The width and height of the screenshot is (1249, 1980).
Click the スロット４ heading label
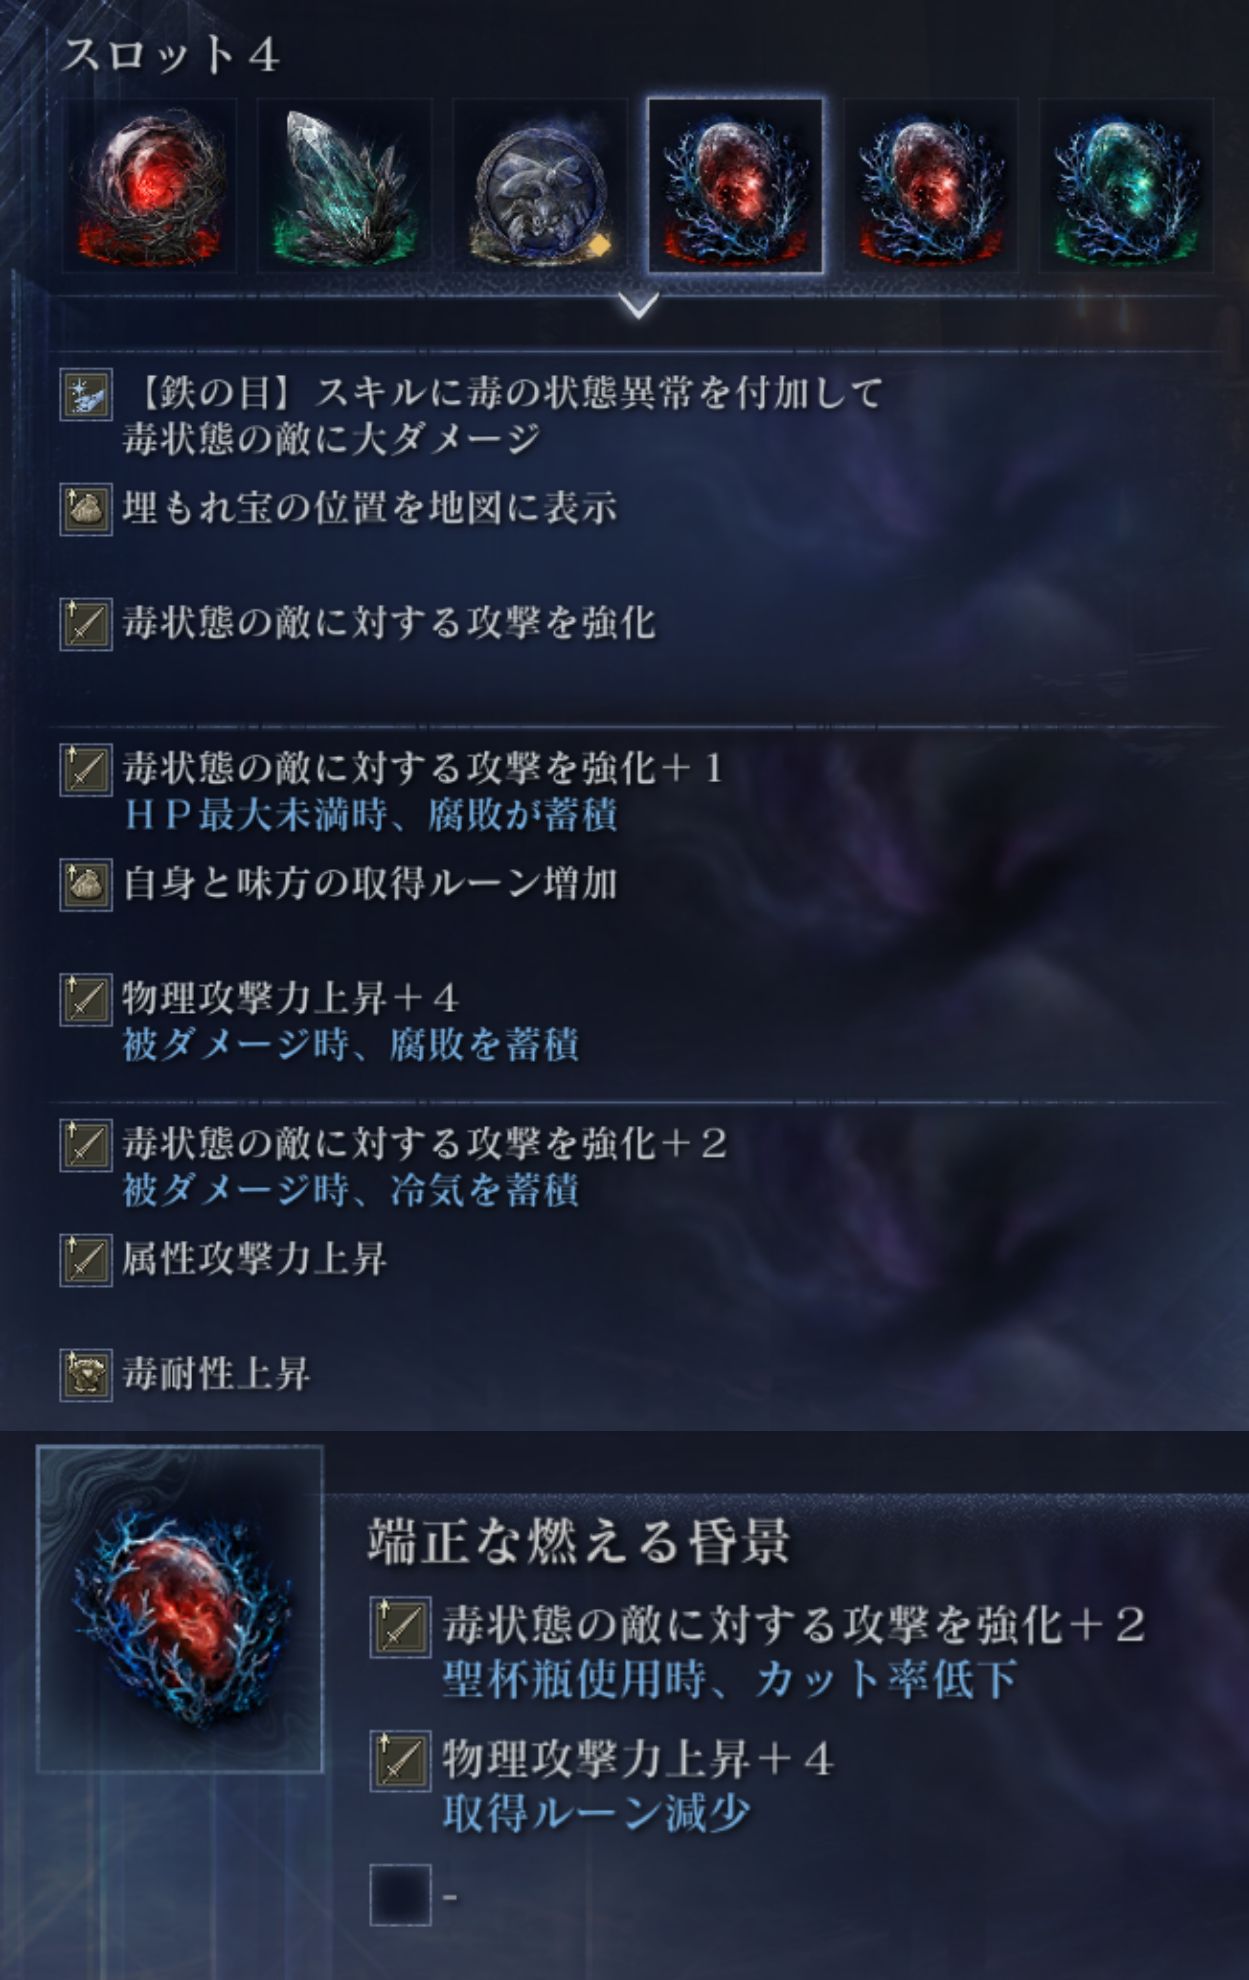(171, 54)
